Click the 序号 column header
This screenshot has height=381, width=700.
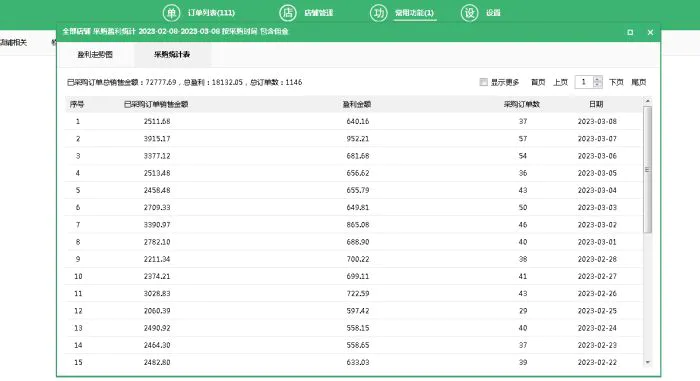click(x=77, y=104)
